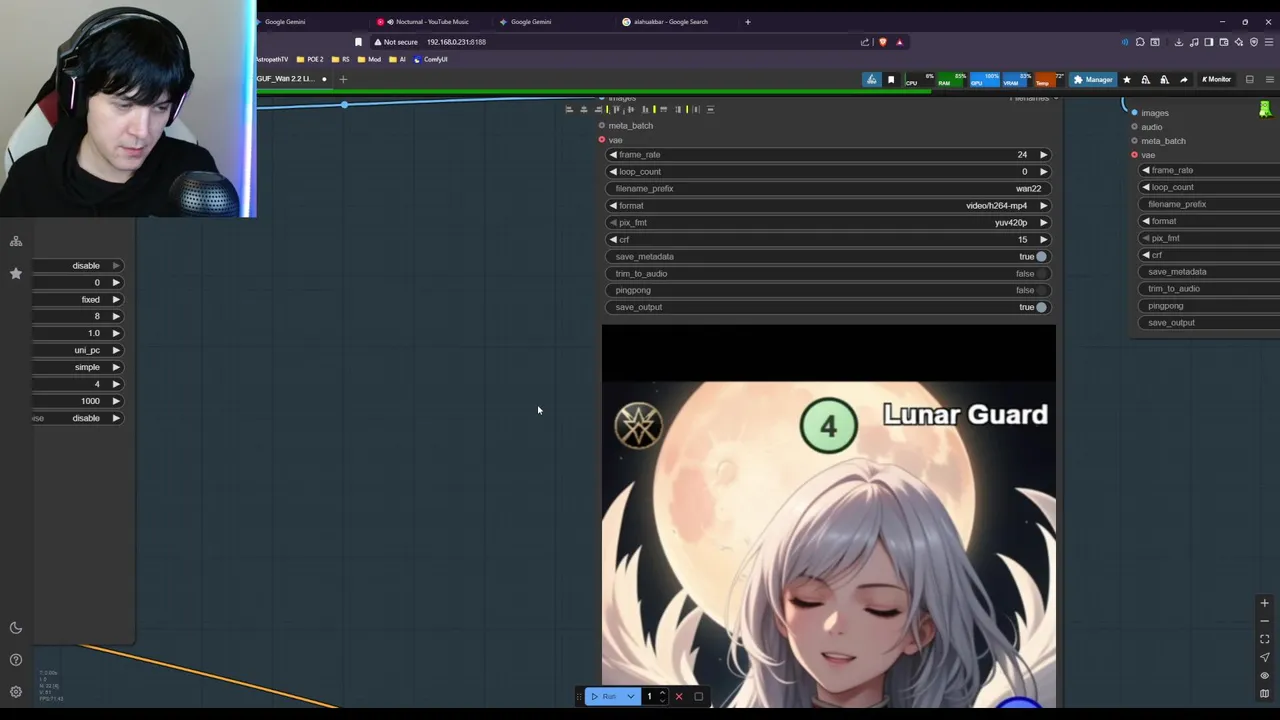Toggle pingpong switch
1280x720 pixels.
click(1041, 290)
